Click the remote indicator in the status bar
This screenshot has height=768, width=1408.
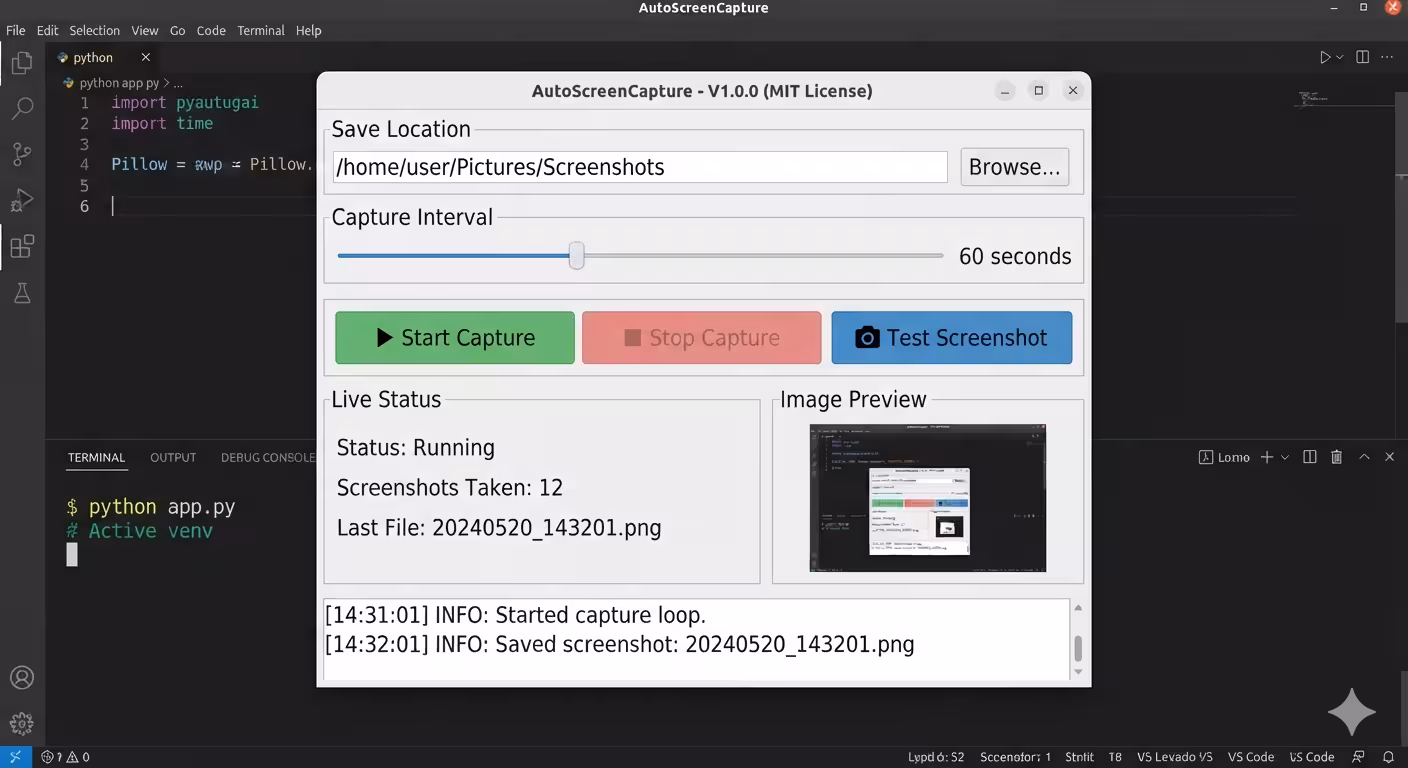coord(15,757)
